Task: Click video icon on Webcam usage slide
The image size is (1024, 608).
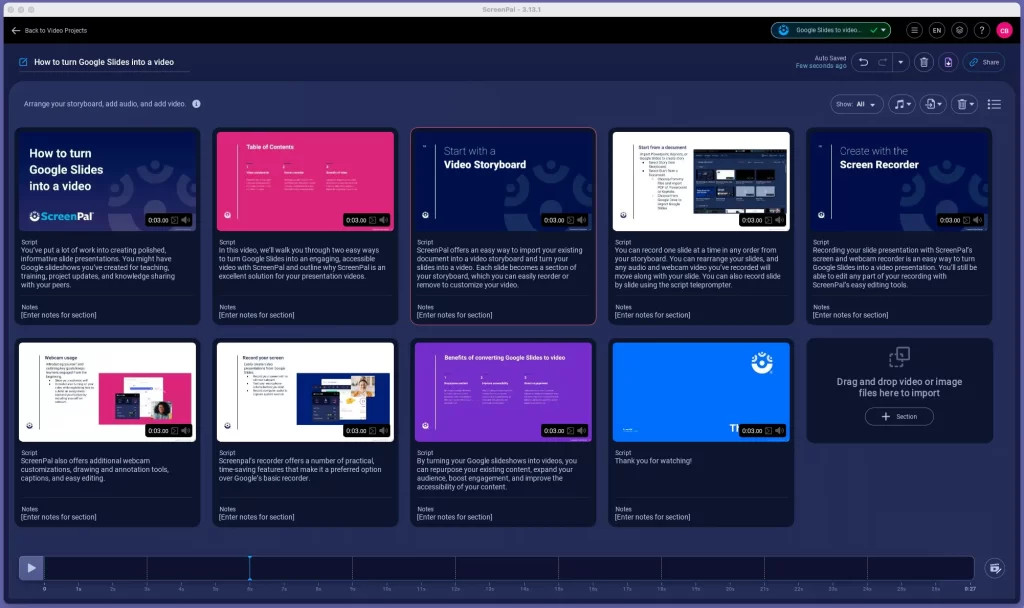Action: tap(174, 430)
